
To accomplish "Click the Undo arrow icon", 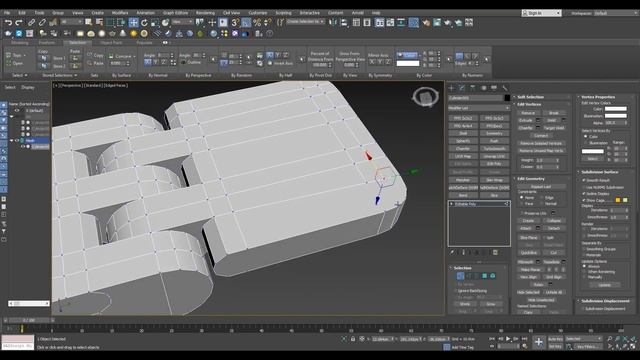I will [9, 22].
